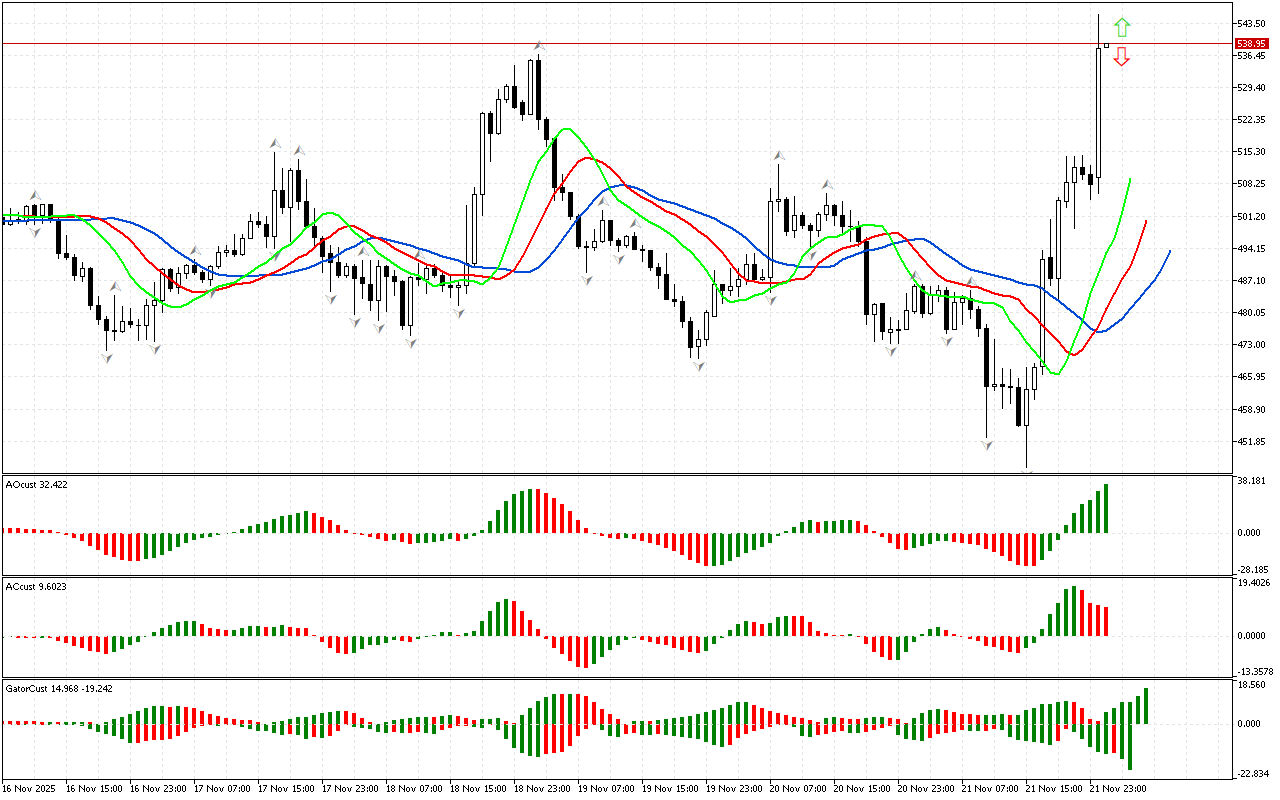Click the red down arrow beside the latest candle

(1122, 57)
